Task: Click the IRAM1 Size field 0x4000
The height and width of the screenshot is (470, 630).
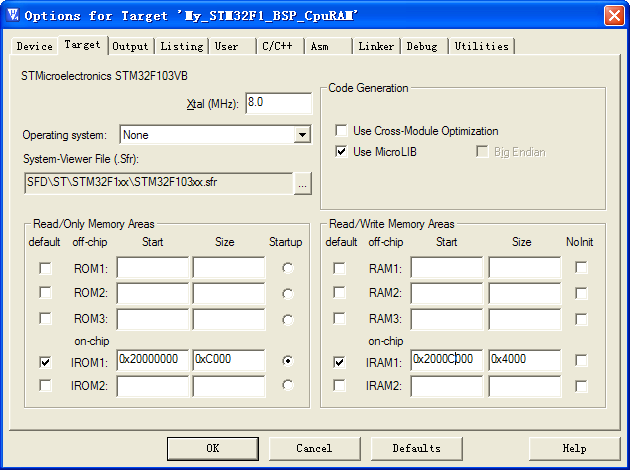Action: point(525,360)
